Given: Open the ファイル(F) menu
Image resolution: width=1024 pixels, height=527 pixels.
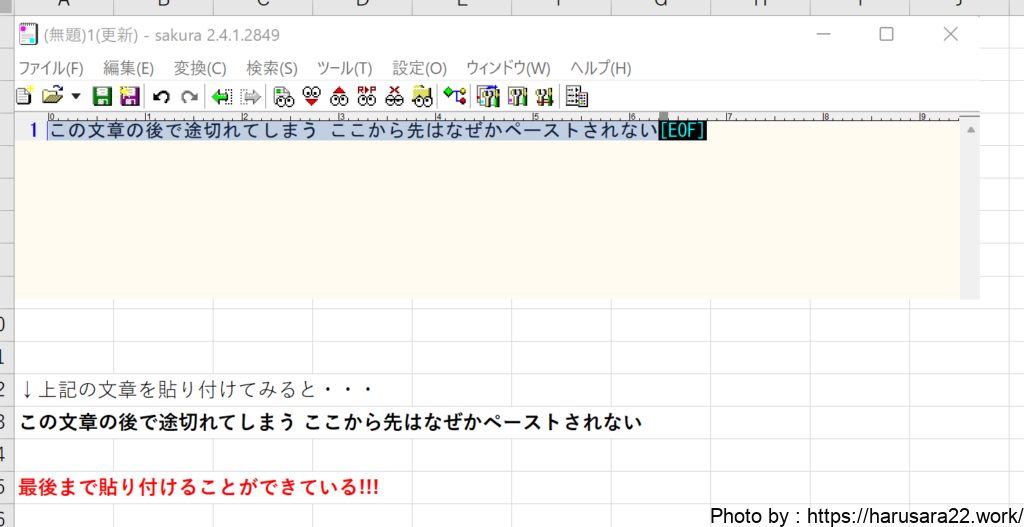Looking at the screenshot, I should [x=51, y=68].
